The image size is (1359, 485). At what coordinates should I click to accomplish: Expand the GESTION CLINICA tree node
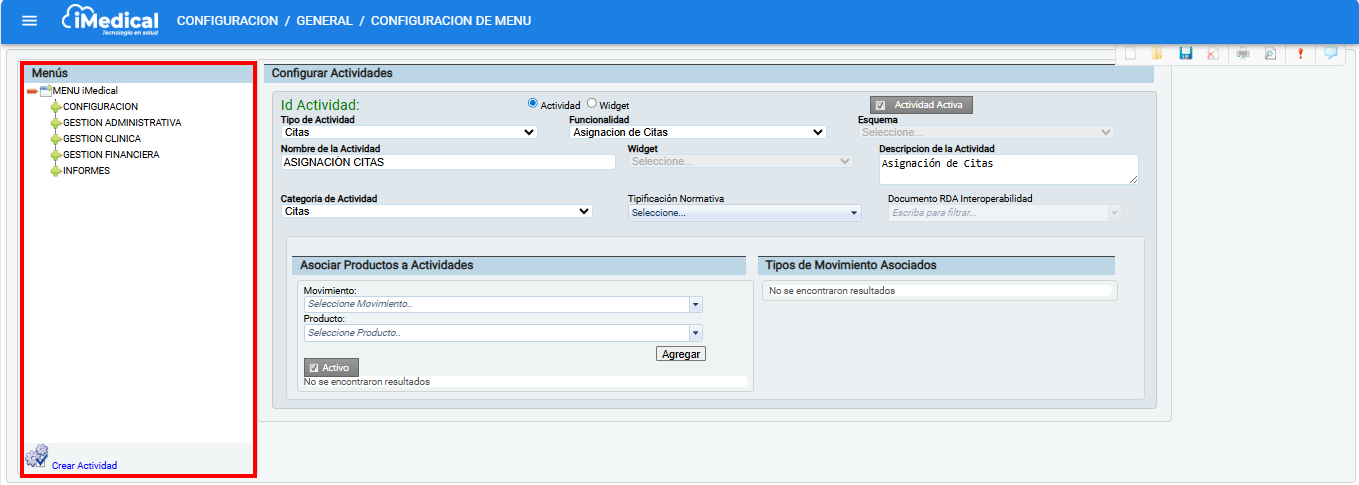(56, 139)
